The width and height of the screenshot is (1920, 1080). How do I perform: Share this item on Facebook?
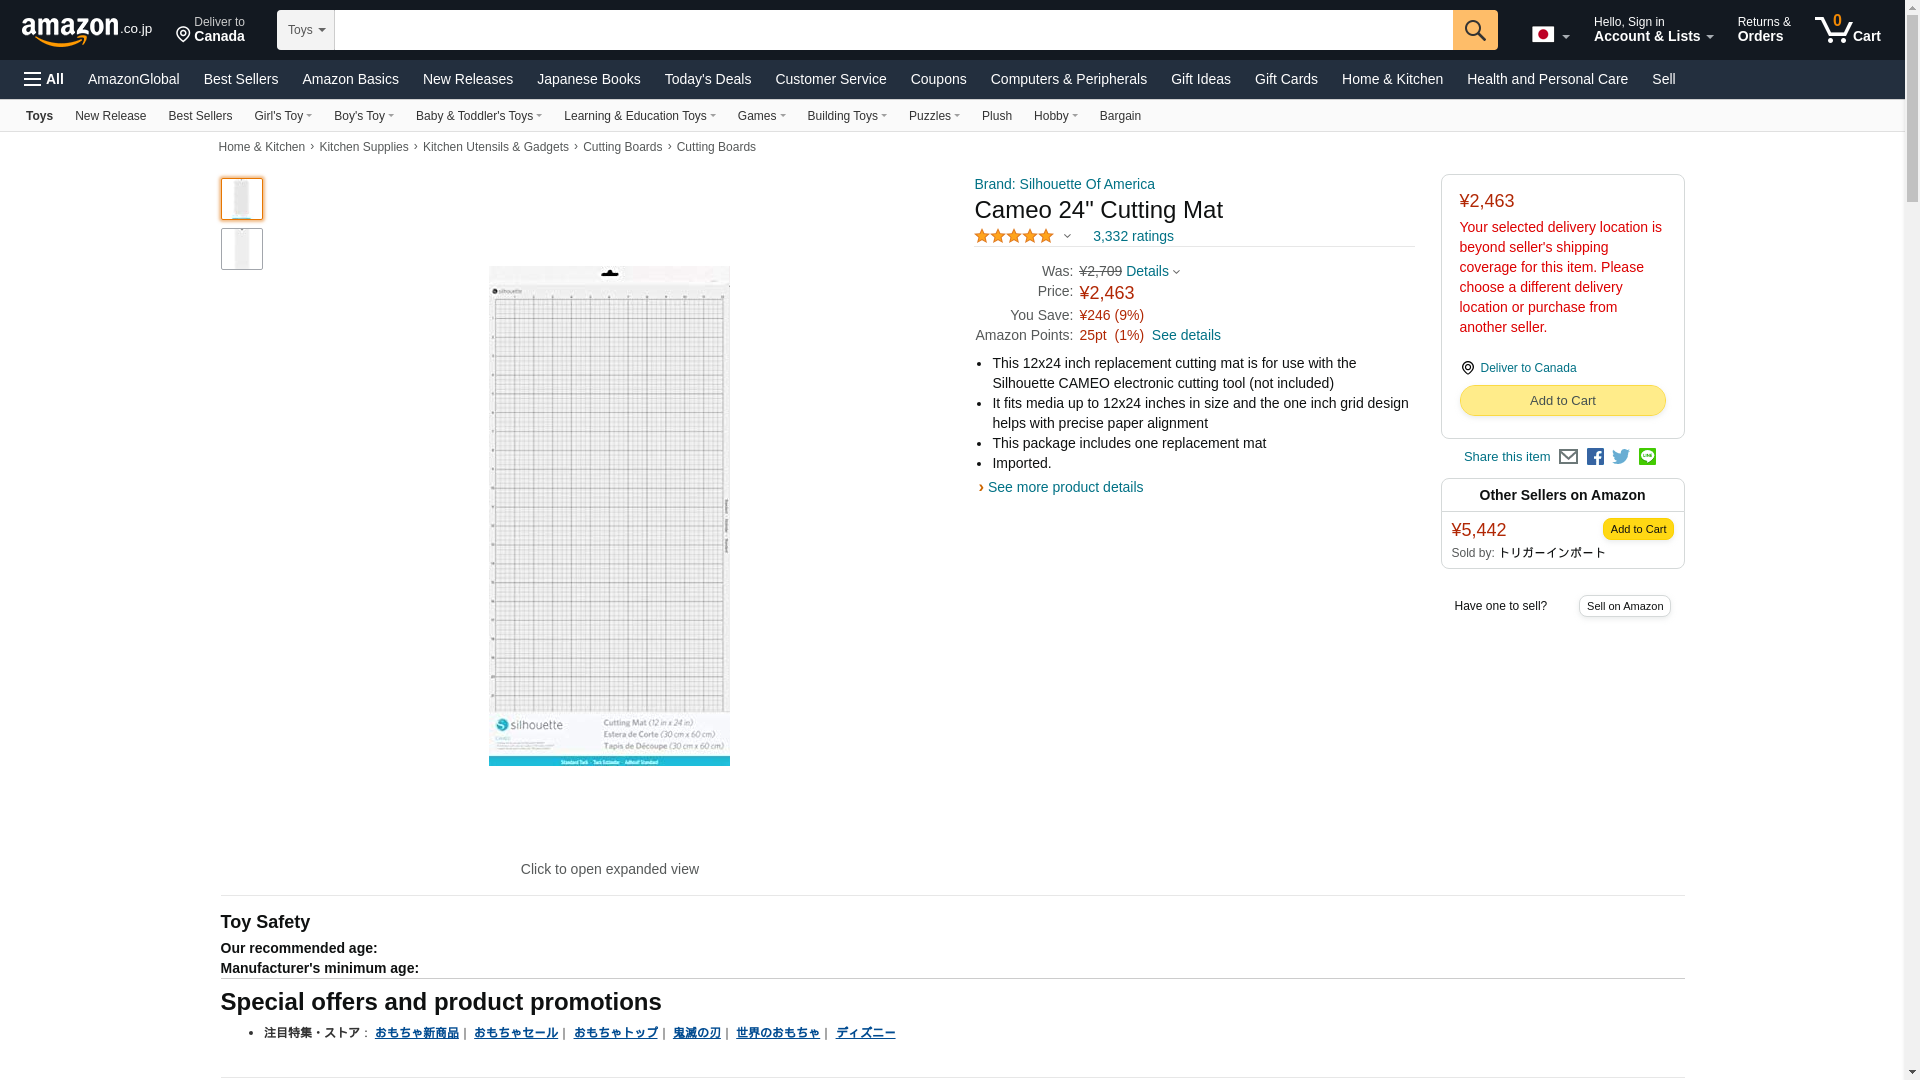(x=1595, y=457)
